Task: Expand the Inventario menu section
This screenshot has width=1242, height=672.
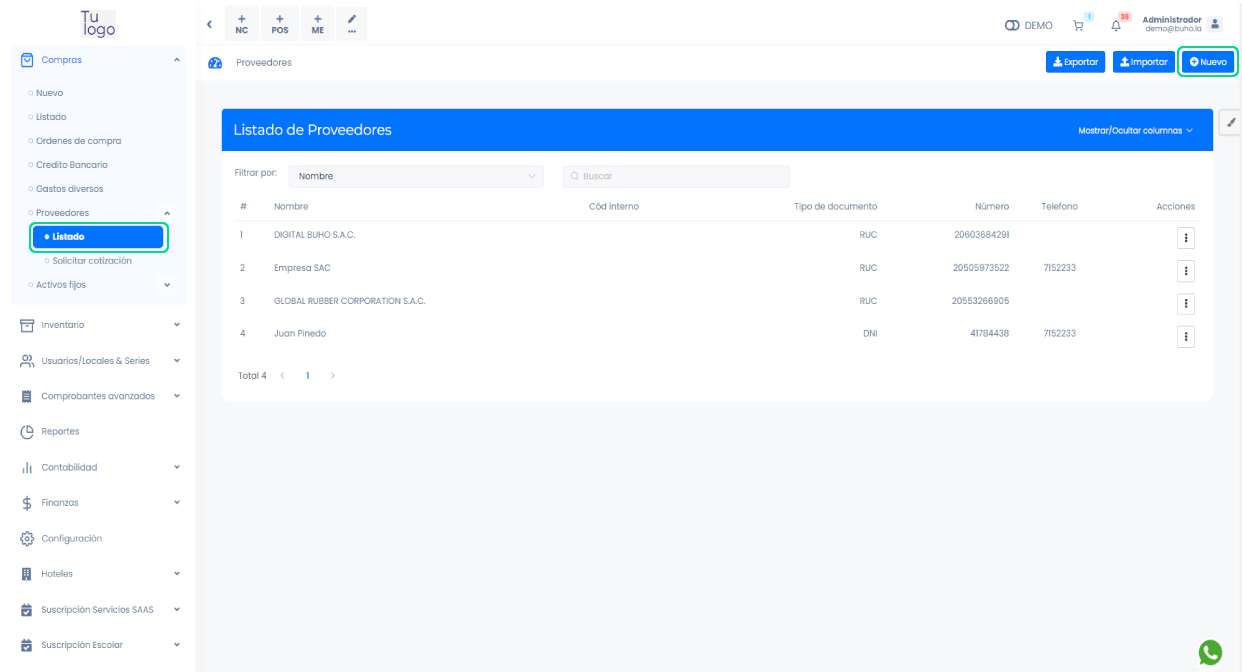Action: pos(98,325)
